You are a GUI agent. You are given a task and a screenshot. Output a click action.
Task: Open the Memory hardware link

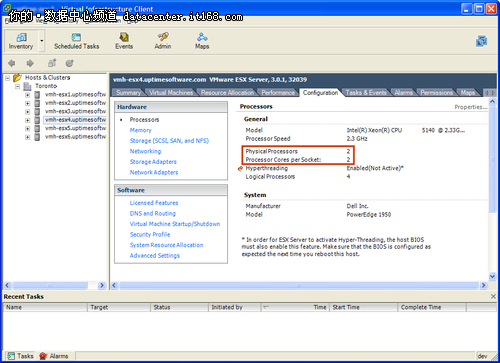click(140, 130)
